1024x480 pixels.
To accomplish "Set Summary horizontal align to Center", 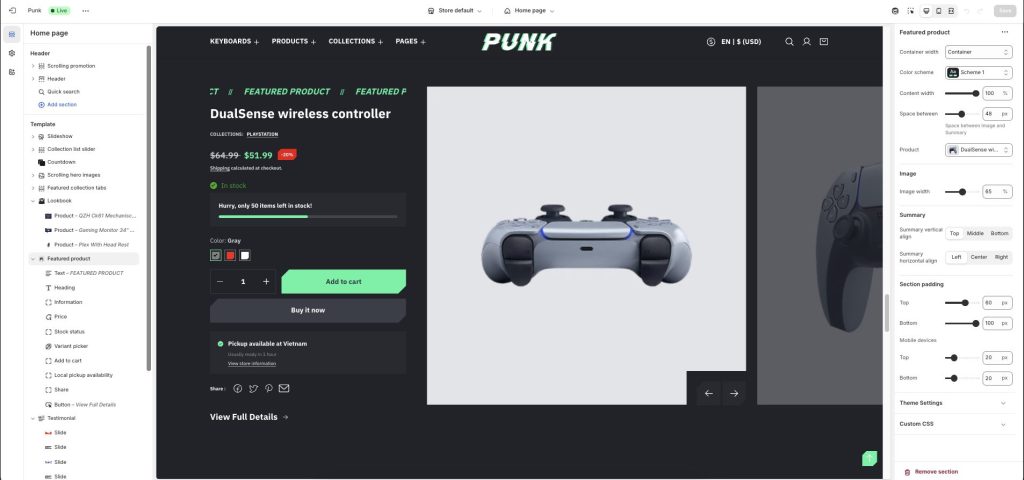I will tap(978, 257).
